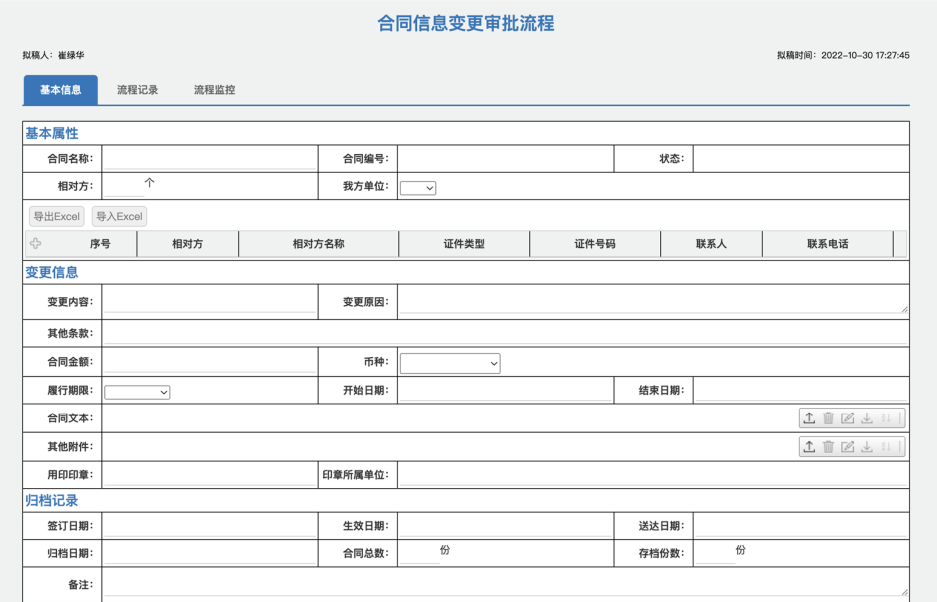Viewport: 937px width, 602px height.
Task: Download the 合同文本 file
Action: coord(867,418)
